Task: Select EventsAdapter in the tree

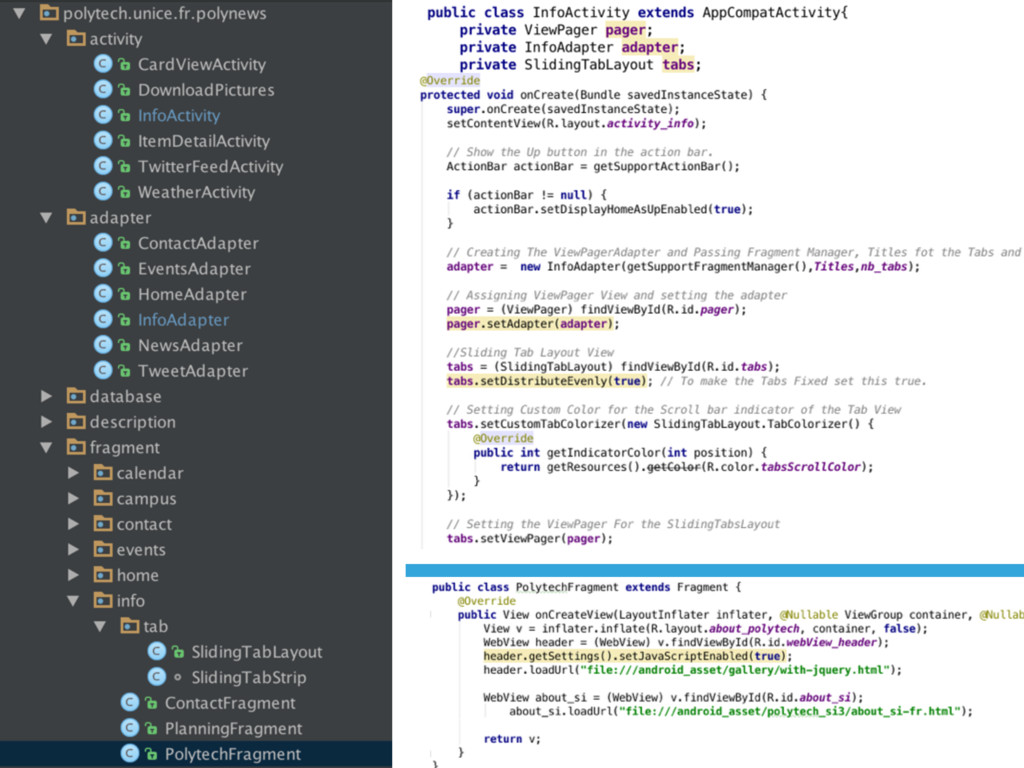Action: (194, 268)
